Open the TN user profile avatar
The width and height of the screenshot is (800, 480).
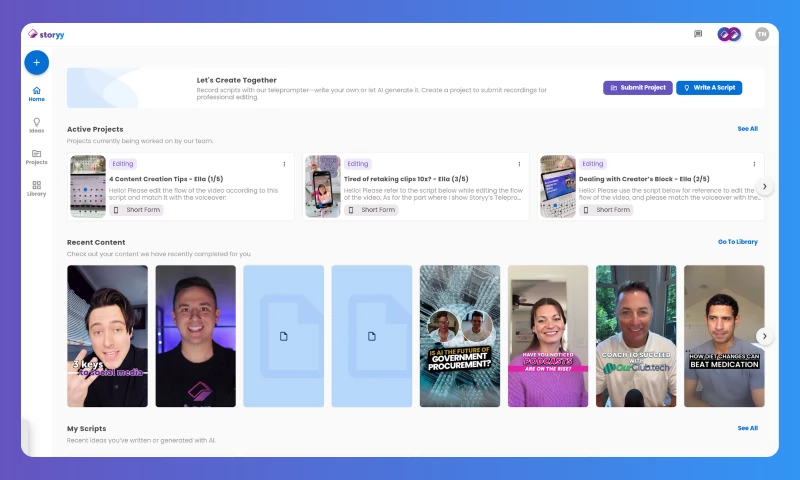tap(762, 34)
